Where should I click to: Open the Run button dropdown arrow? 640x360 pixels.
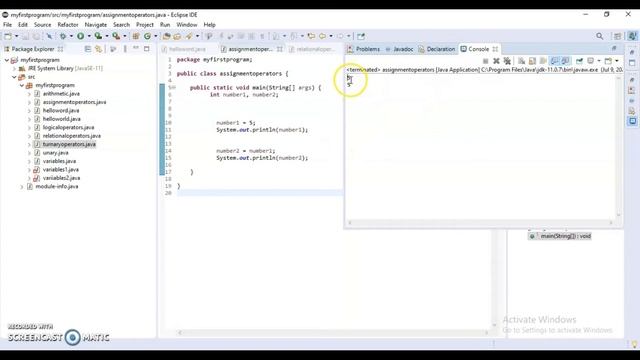(89, 36)
